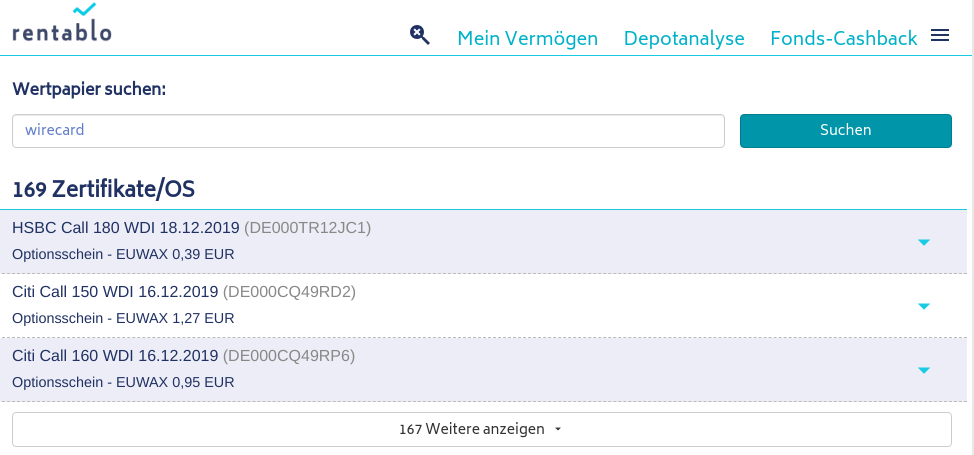The height and width of the screenshot is (455, 974).
Task: Click the 169 Zertifikate/OS heading
Action: click(x=103, y=188)
